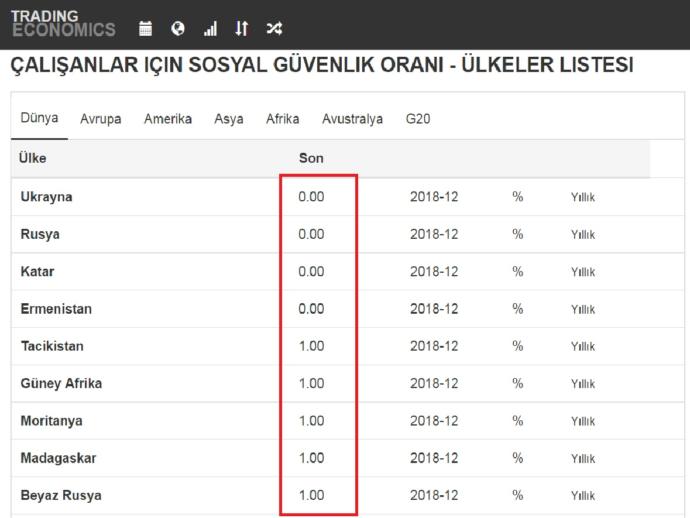Open the globe countries icon
This screenshot has height=518, width=690.
178,29
